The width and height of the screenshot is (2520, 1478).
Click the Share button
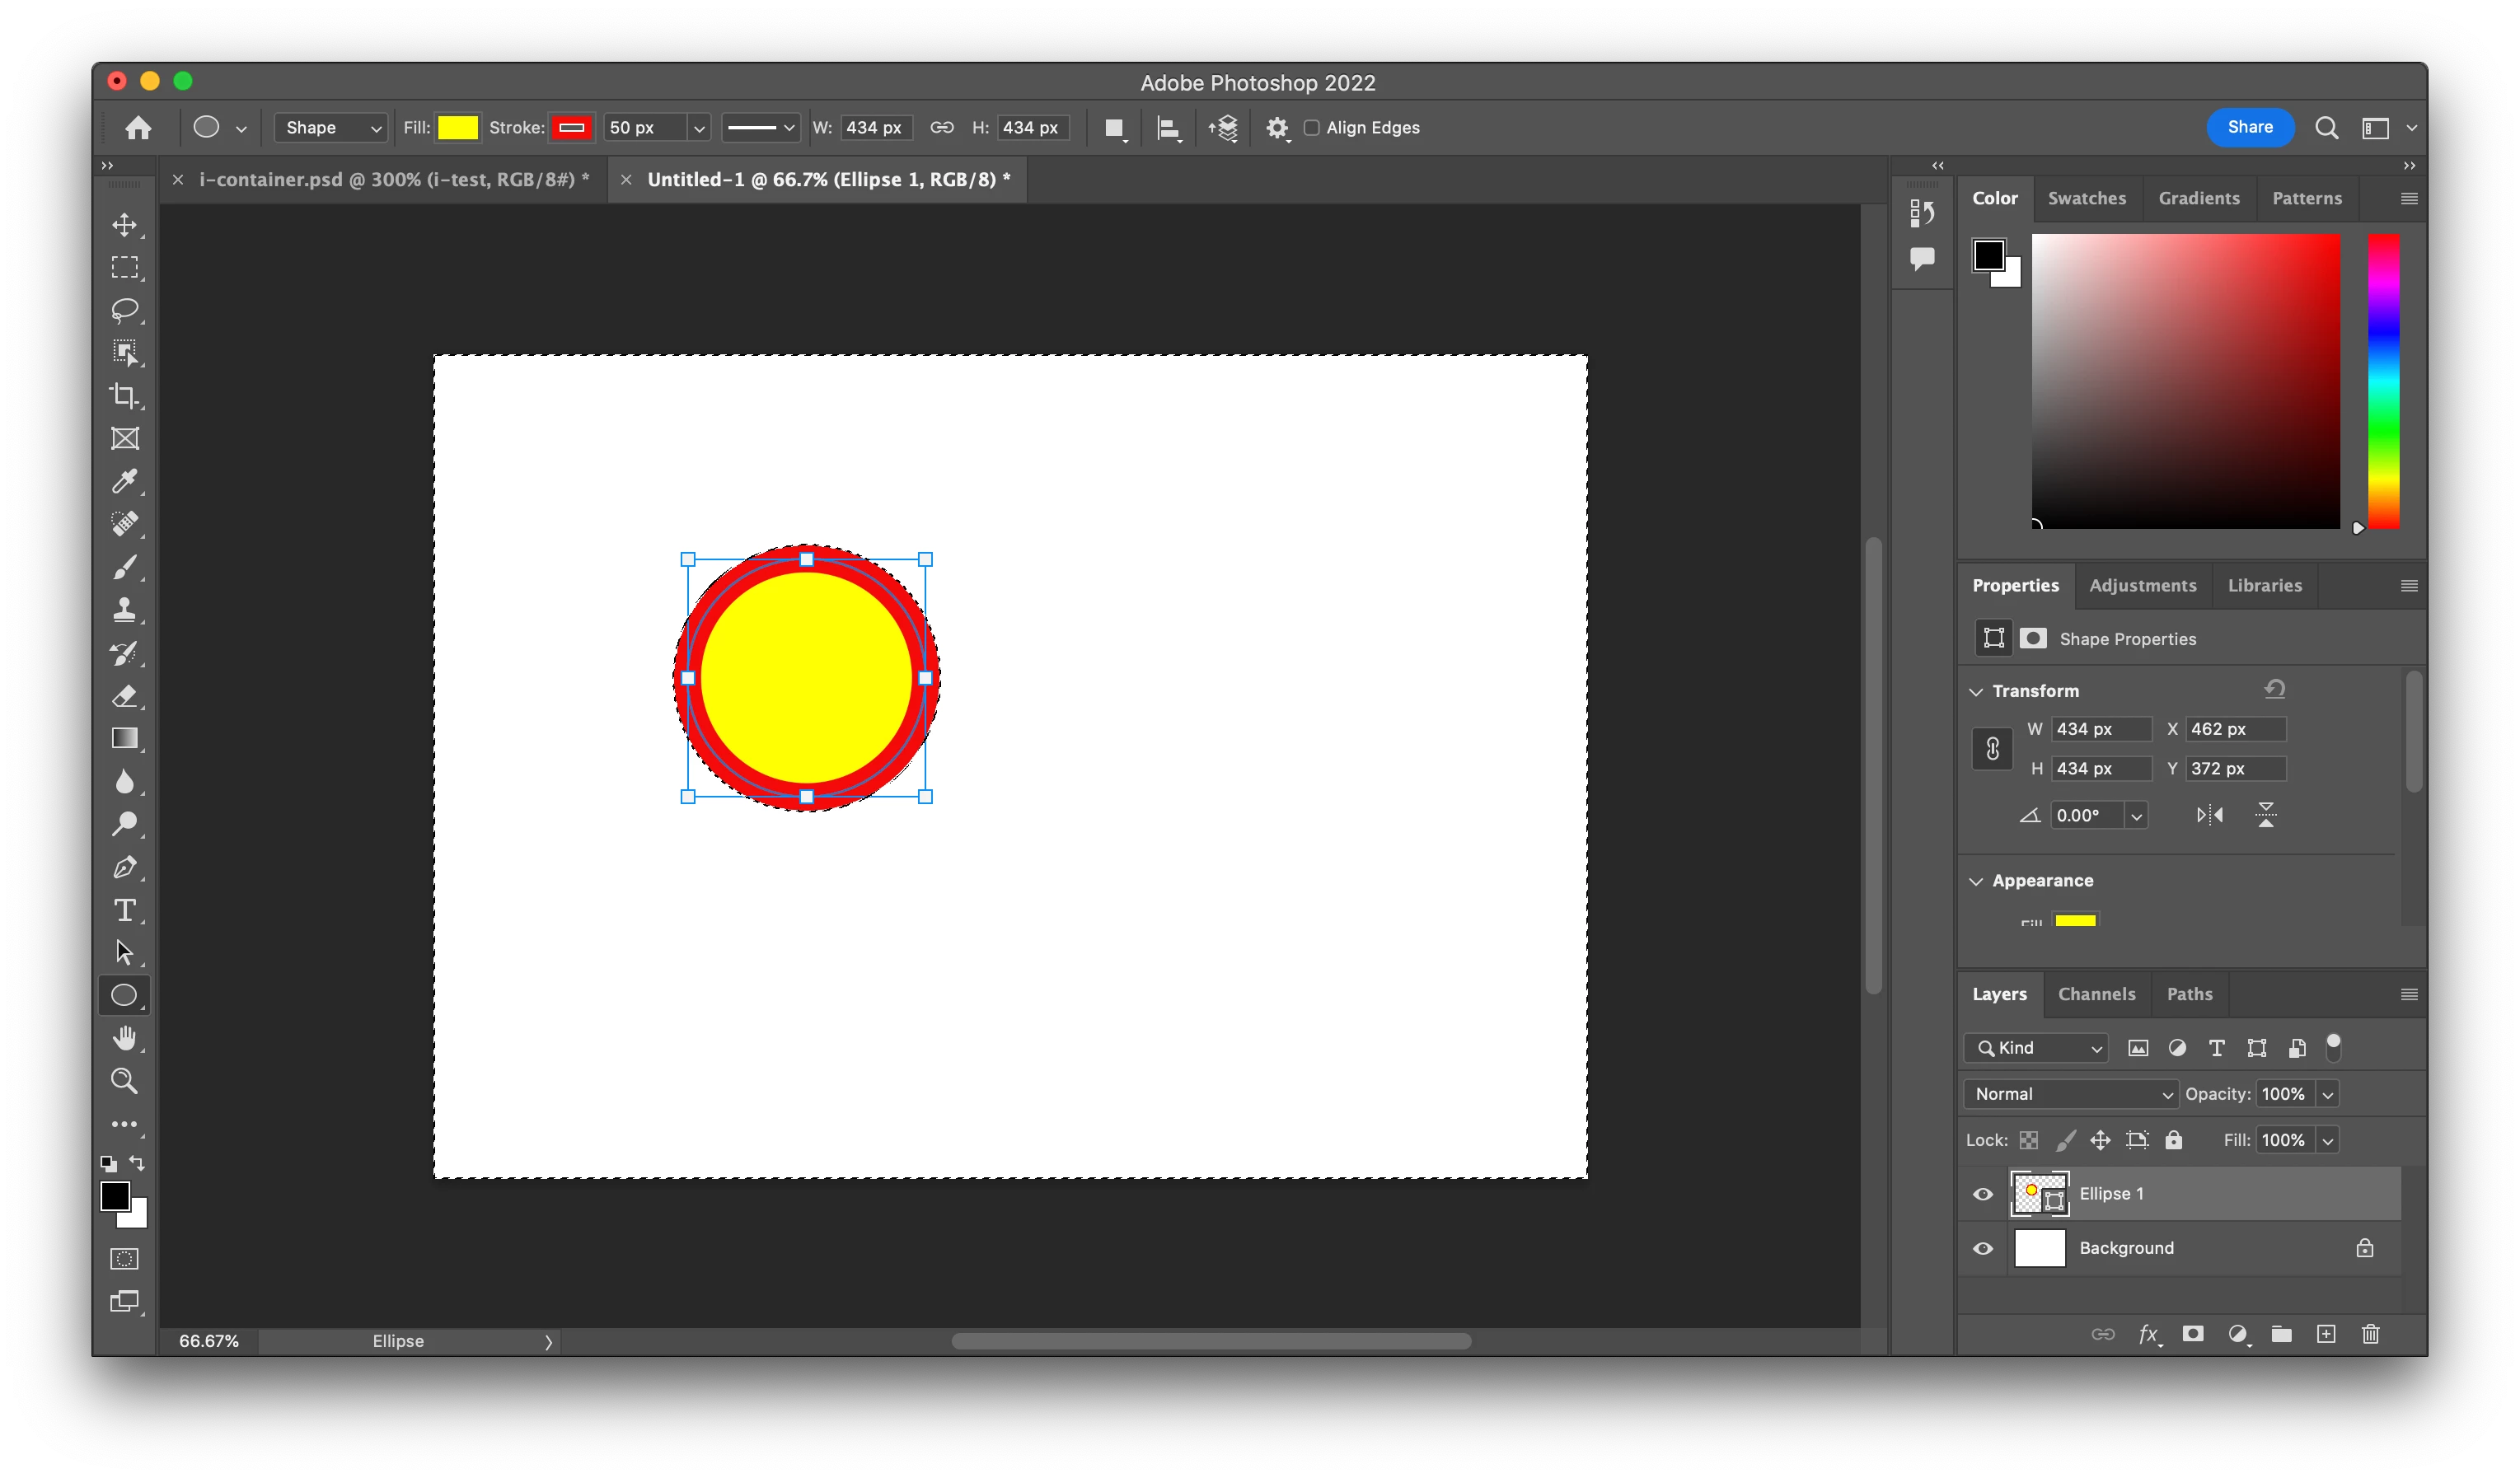[2249, 127]
